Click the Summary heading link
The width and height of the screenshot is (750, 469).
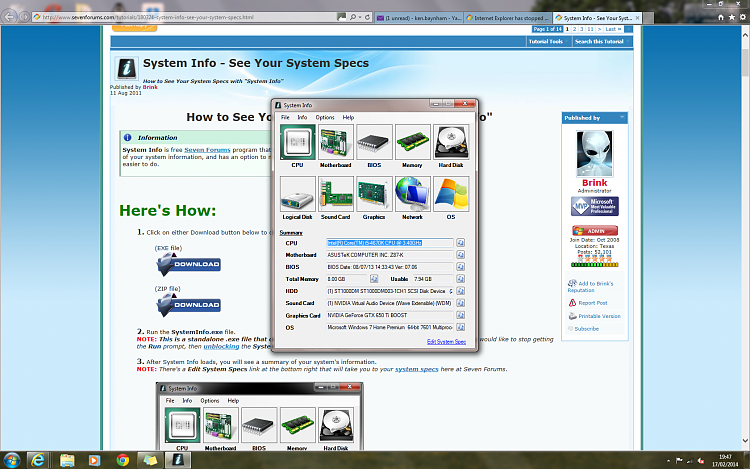[291, 233]
